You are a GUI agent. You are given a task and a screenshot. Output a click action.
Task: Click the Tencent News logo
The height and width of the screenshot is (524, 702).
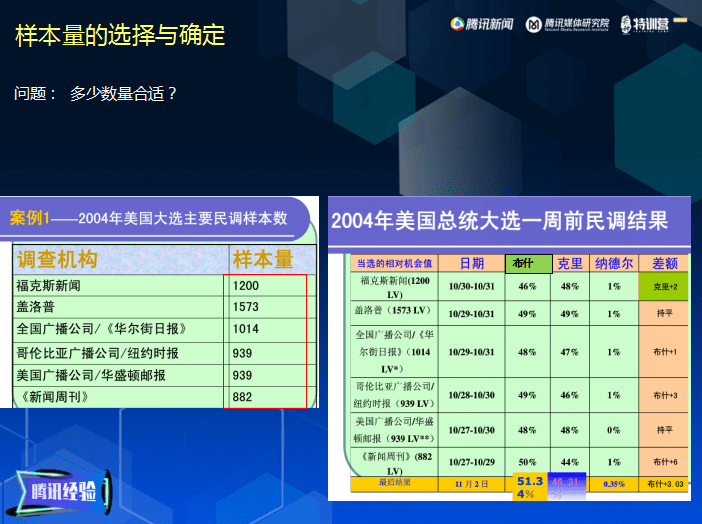[482, 24]
